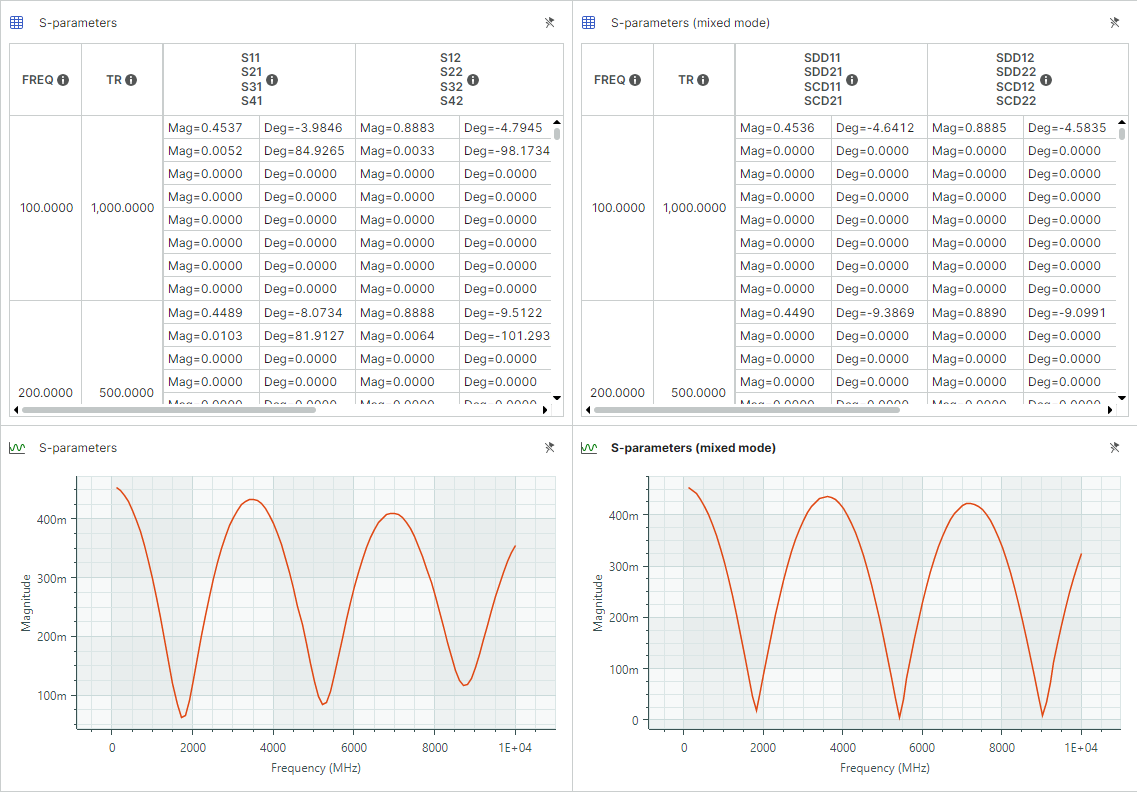This screenshot has width=1137, height=792.
Task: Click the chart icon of the bottom-left S-parameters panel
Action: point(17,447)
